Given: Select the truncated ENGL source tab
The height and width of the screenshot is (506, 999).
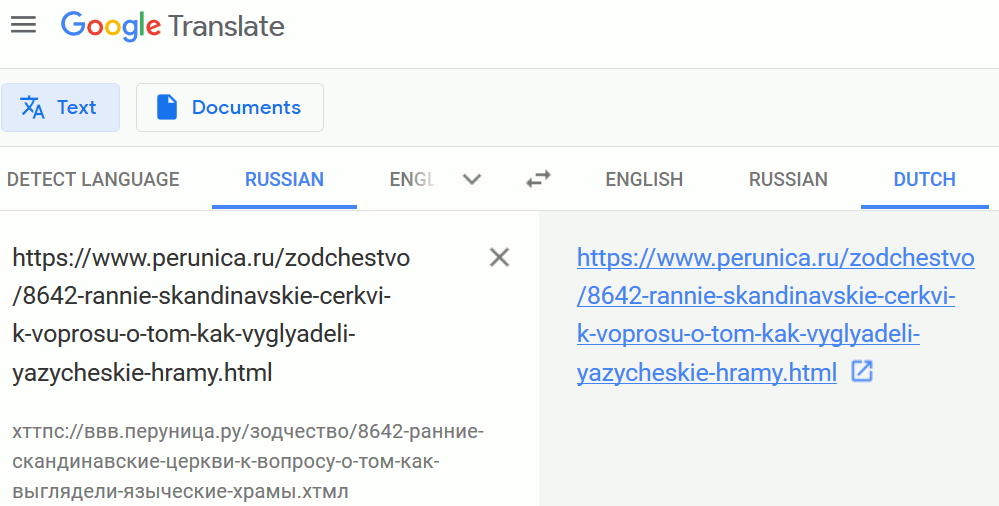Looking at the screenshot, I should pyautogui.click(x=412, y=179).
